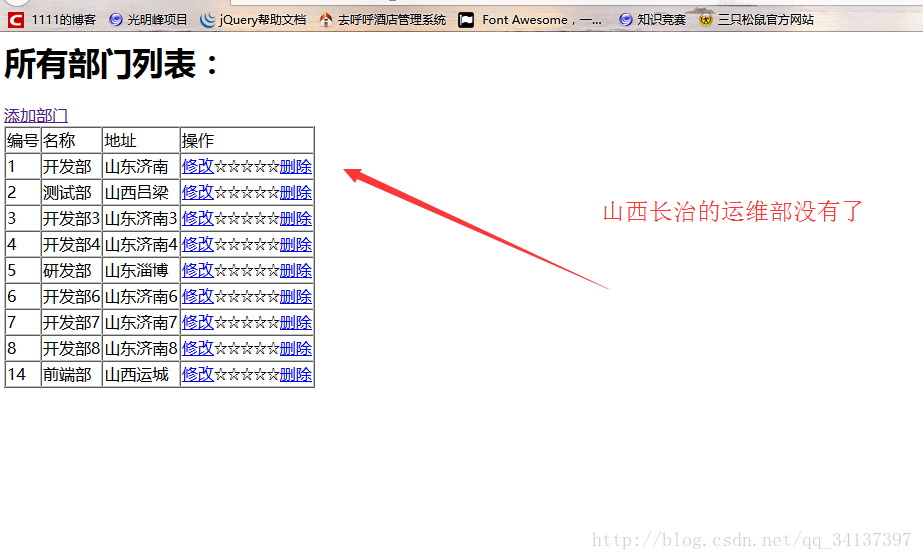Click the 编号 column header

[23, 141]
